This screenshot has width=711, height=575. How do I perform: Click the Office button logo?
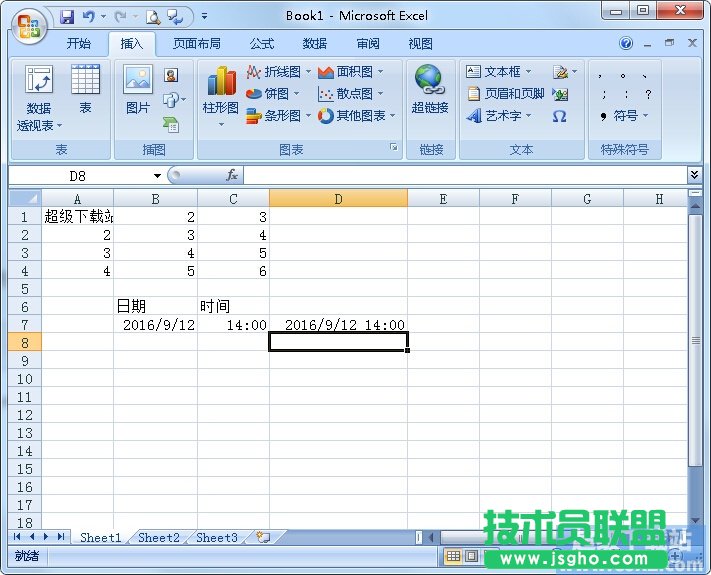[x=28, y=24]
